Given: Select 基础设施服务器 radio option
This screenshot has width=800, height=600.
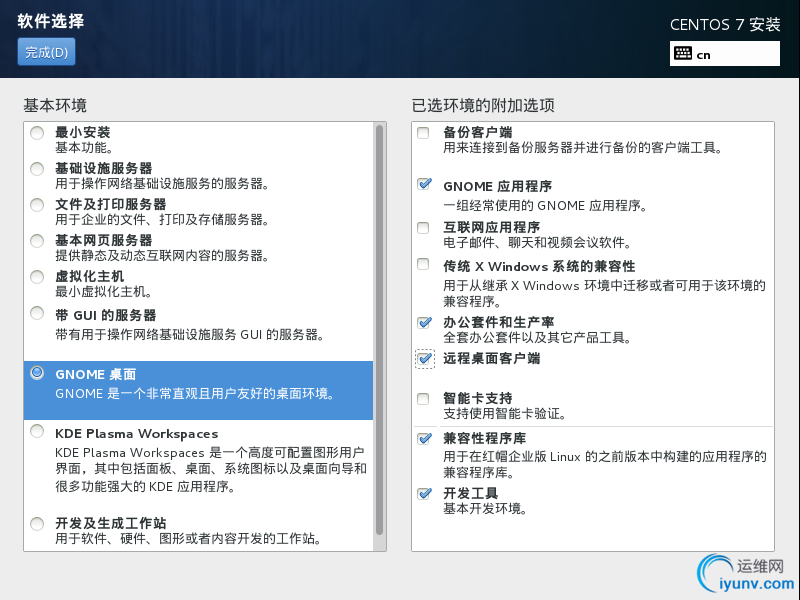Looking at the screenshot, I should [x=37, y=169].
